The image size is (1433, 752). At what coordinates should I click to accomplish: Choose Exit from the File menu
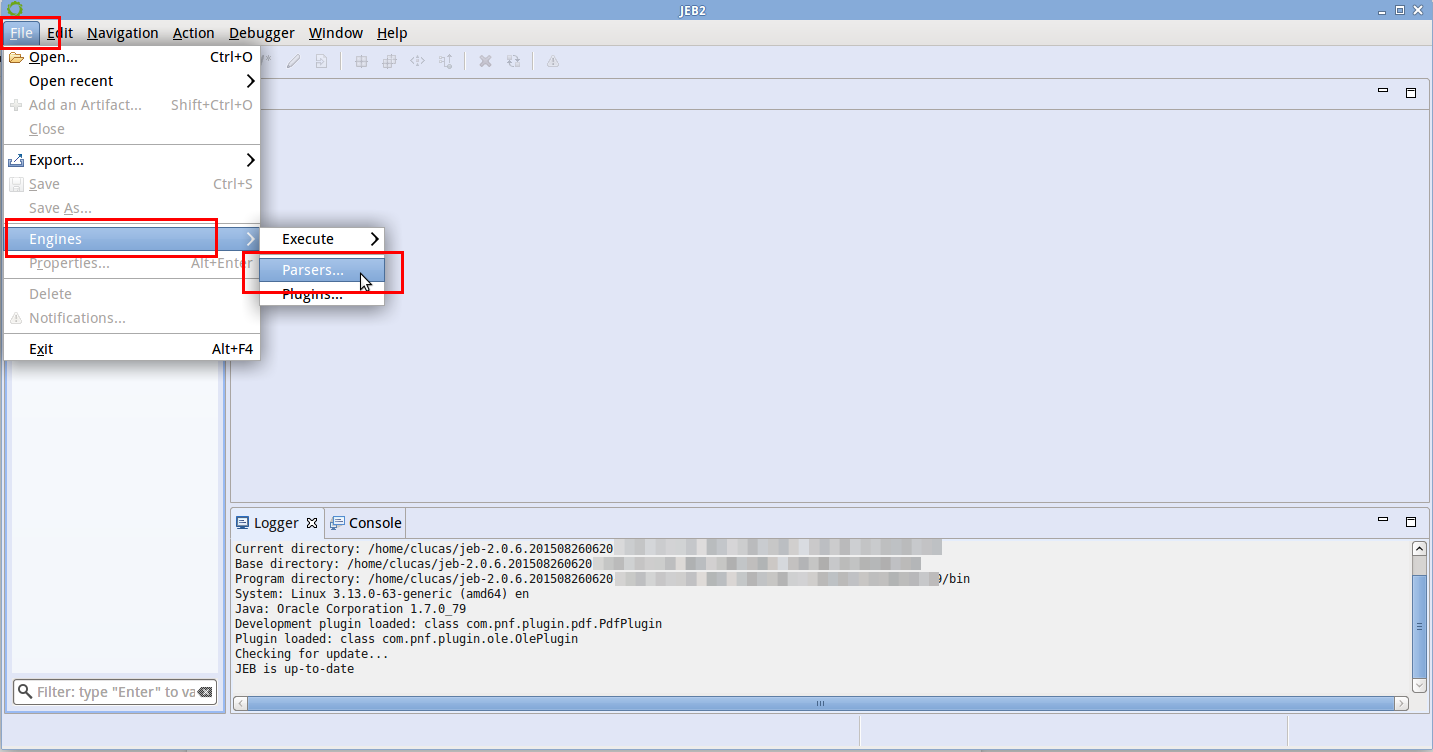coord(132,349)
